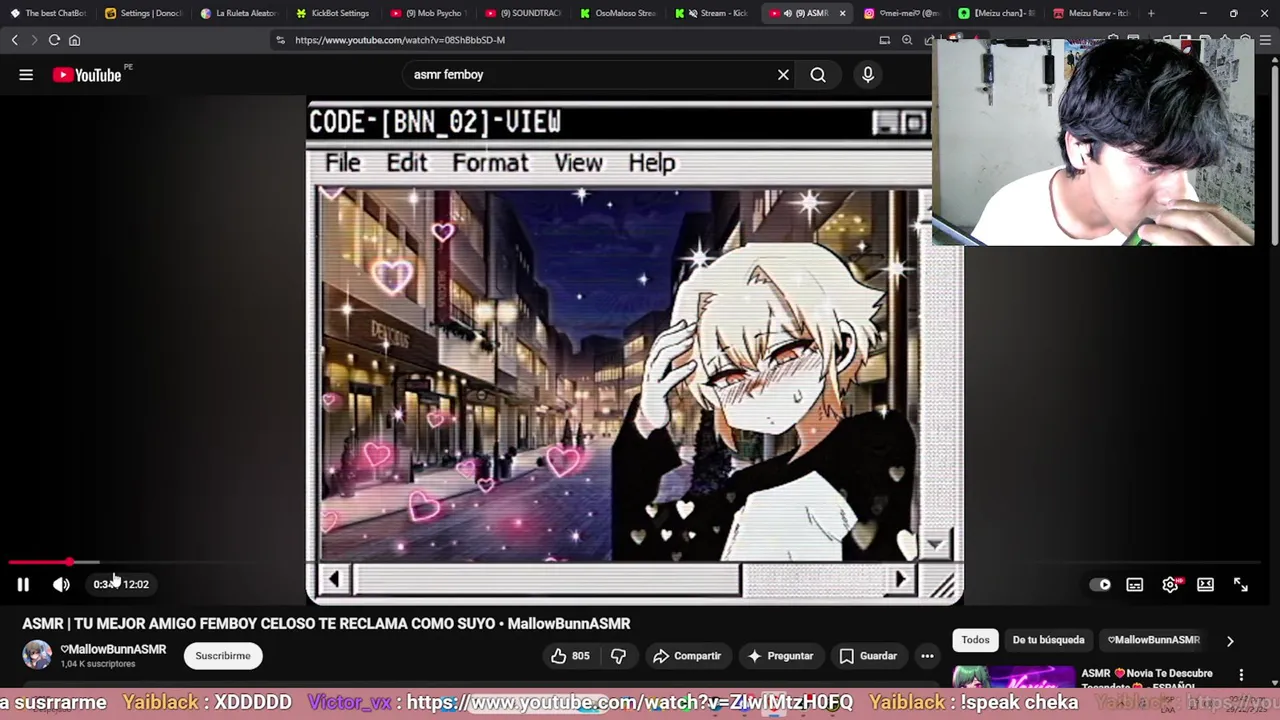The width and height of the screenshot is (1280, 720).
Task: Reload the page with the refresh icon
Action: click(x=54, y=40)
